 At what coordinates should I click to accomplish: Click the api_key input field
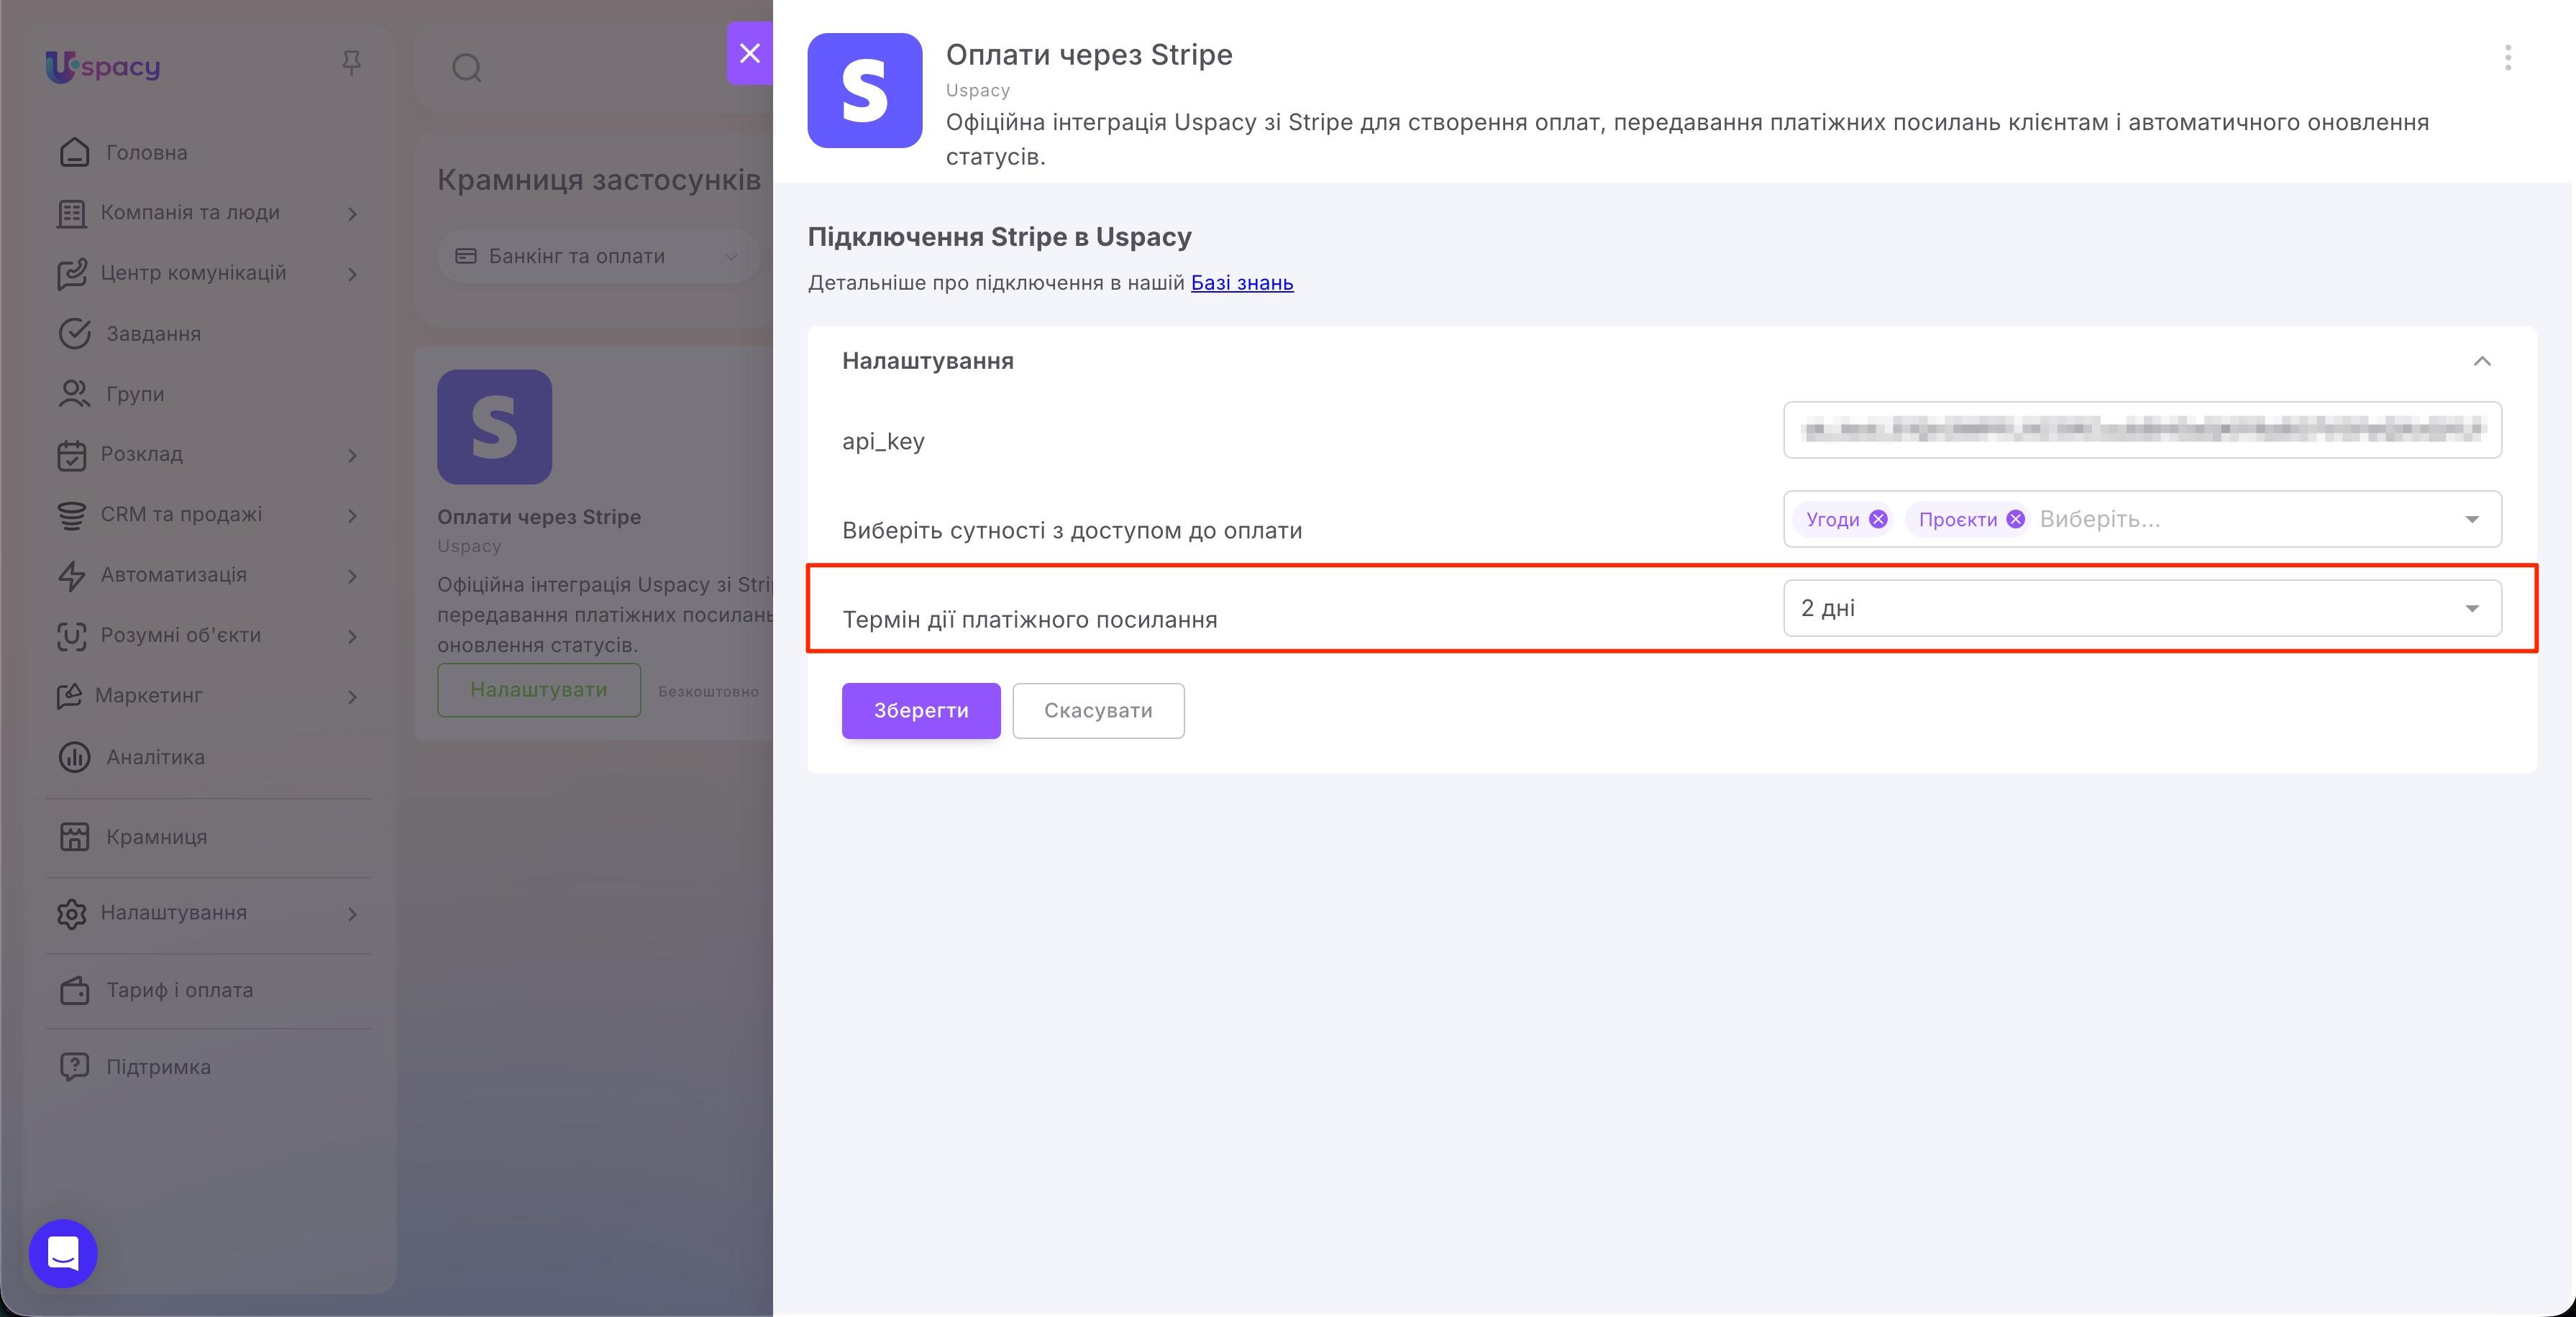pyautogui.click(x=2142, y=430)
